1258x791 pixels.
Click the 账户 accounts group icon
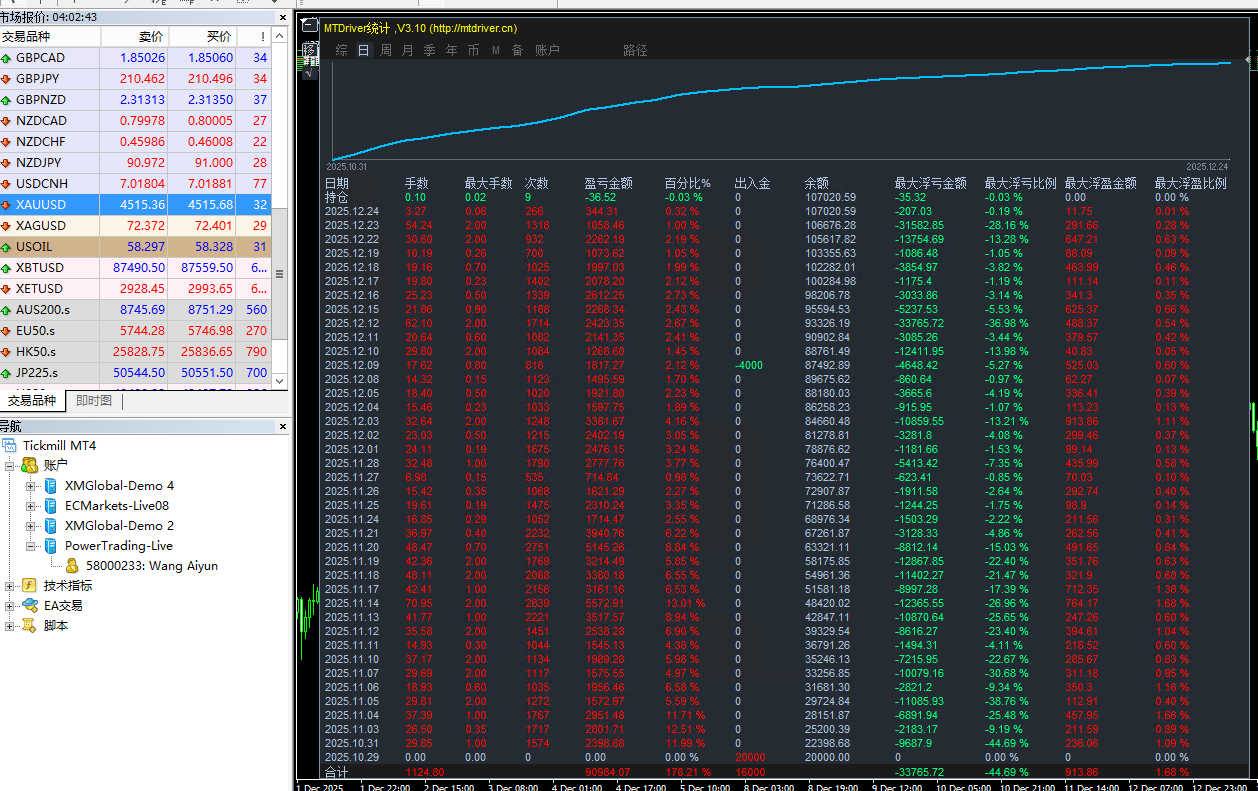[30, 465]
